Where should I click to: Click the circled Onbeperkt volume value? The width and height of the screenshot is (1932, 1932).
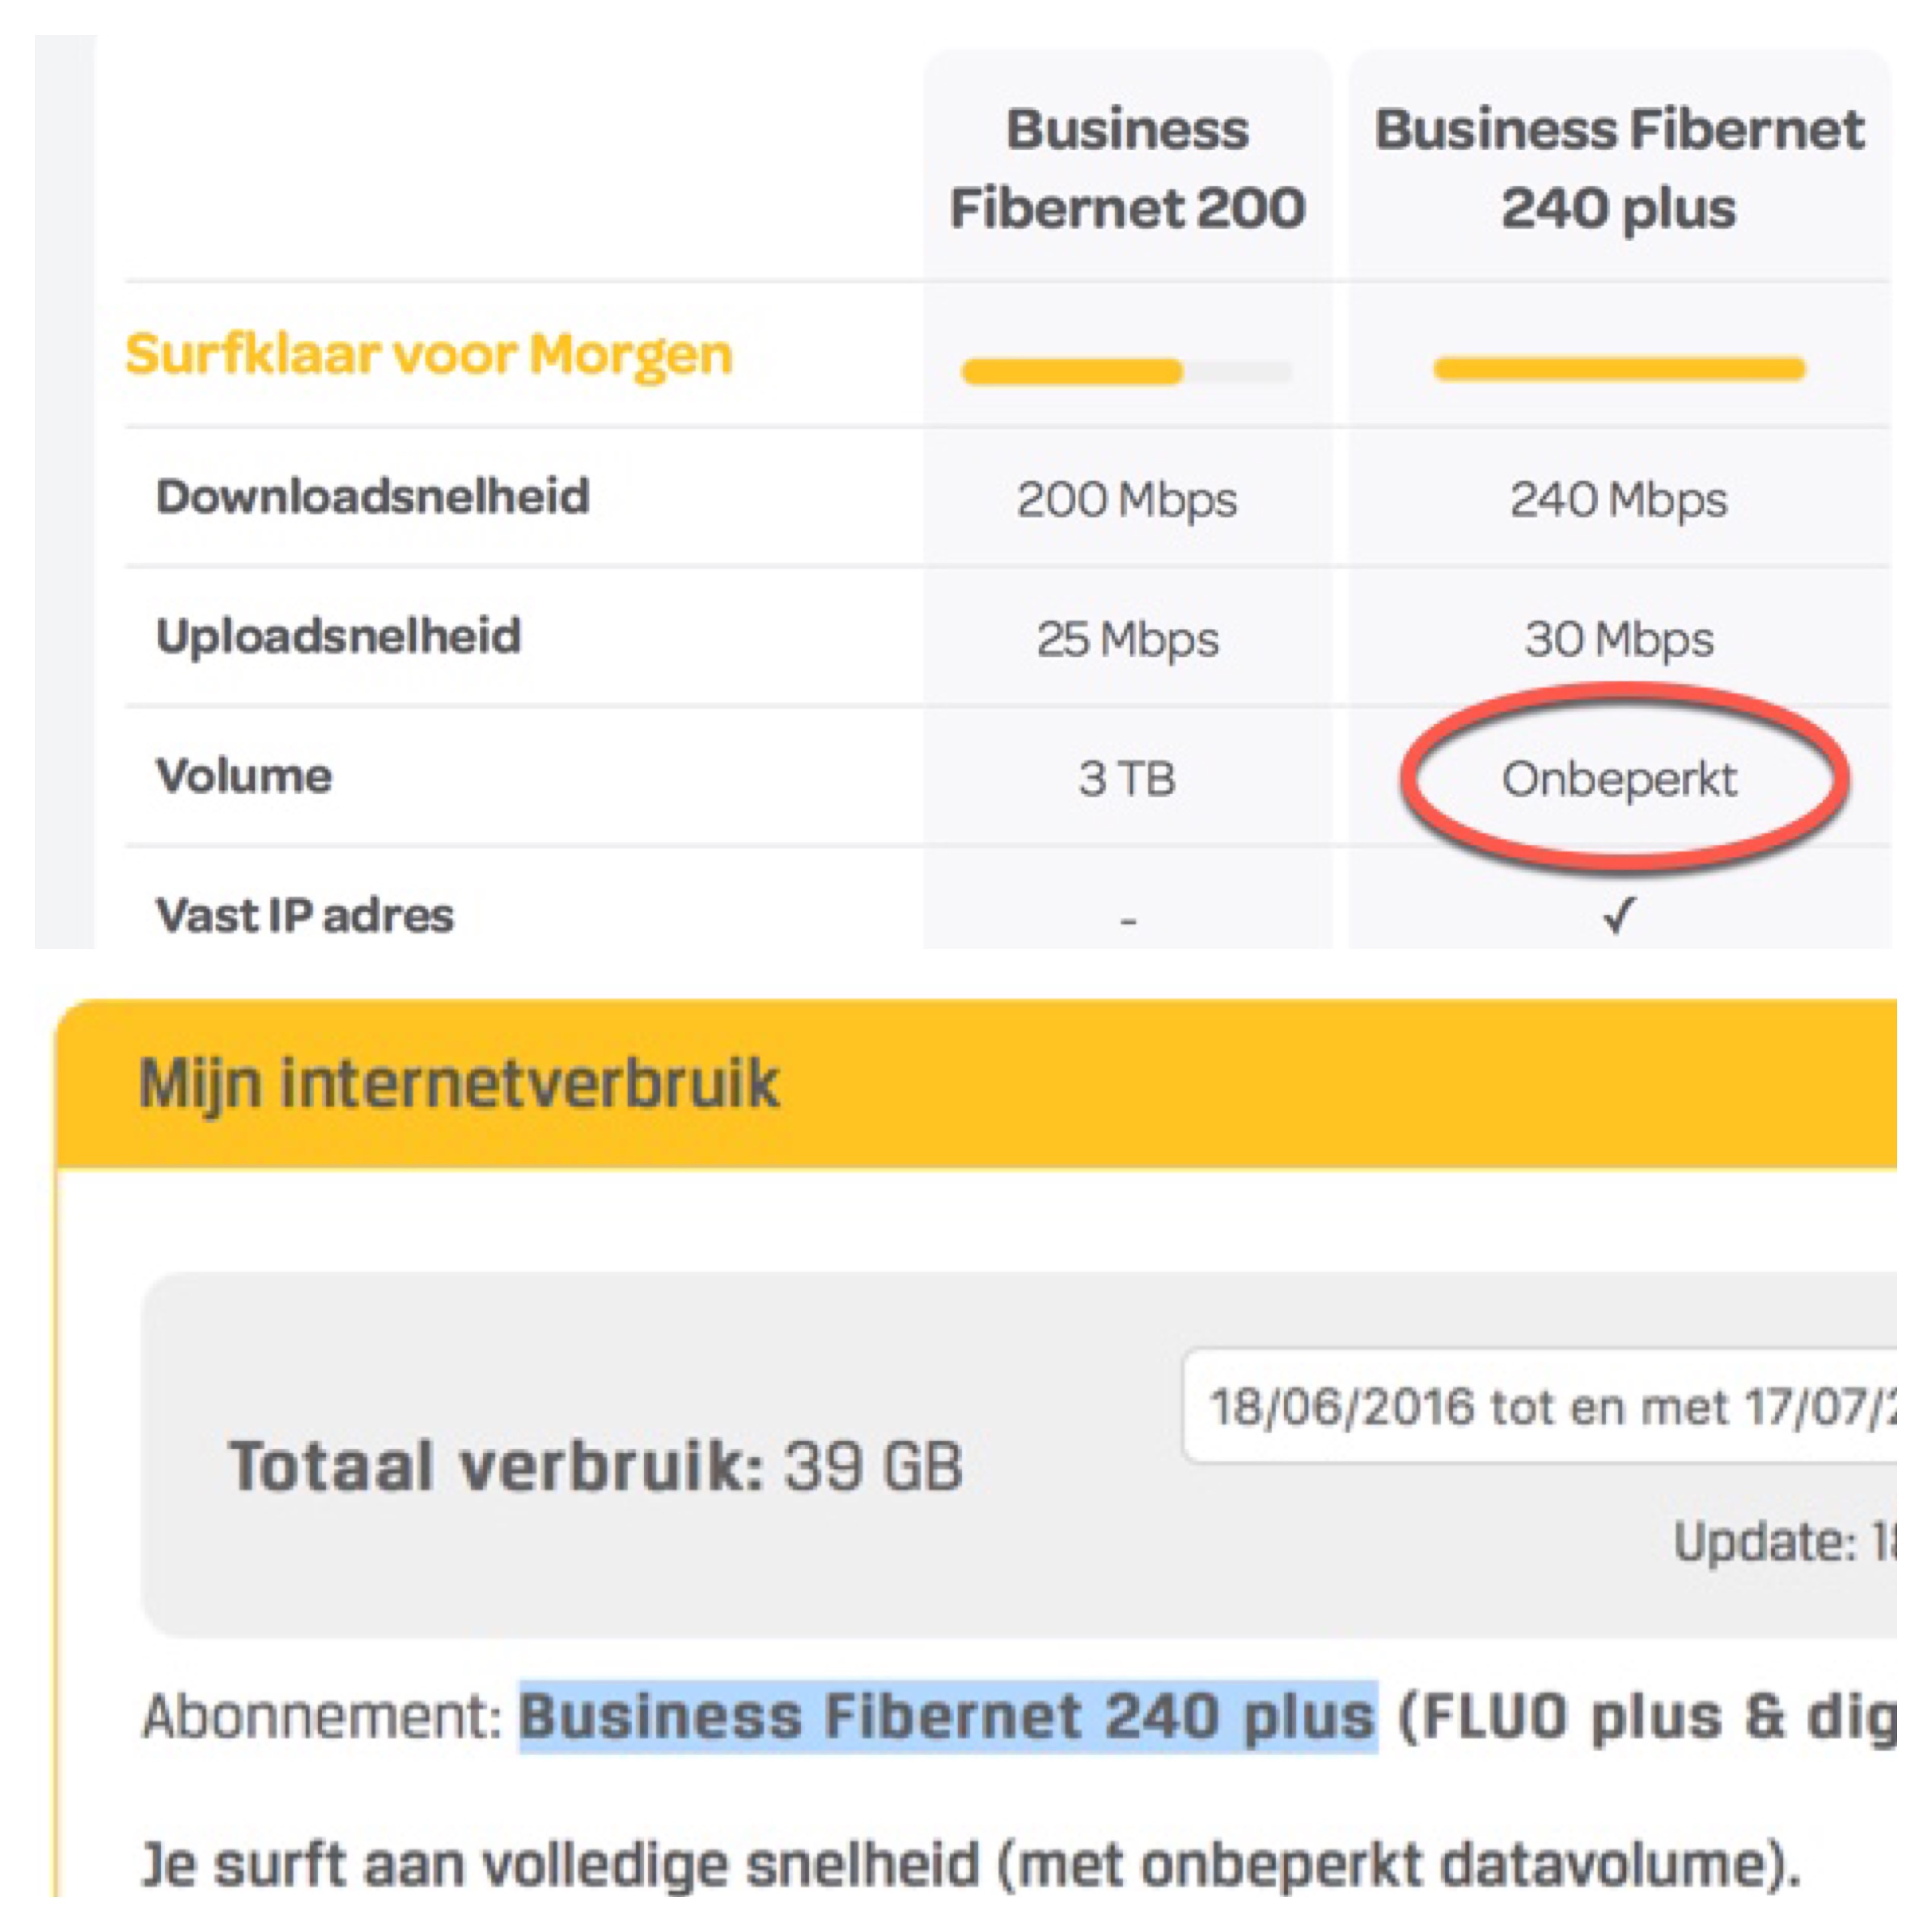point(1619,779)
